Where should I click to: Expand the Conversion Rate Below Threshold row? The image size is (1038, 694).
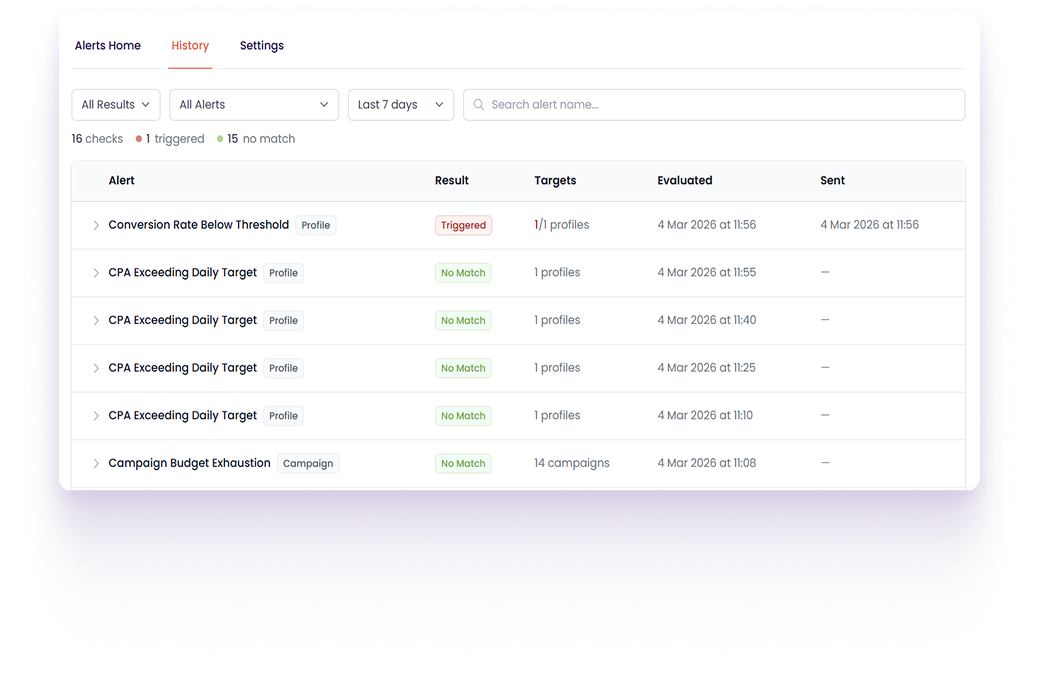point(96,226)
